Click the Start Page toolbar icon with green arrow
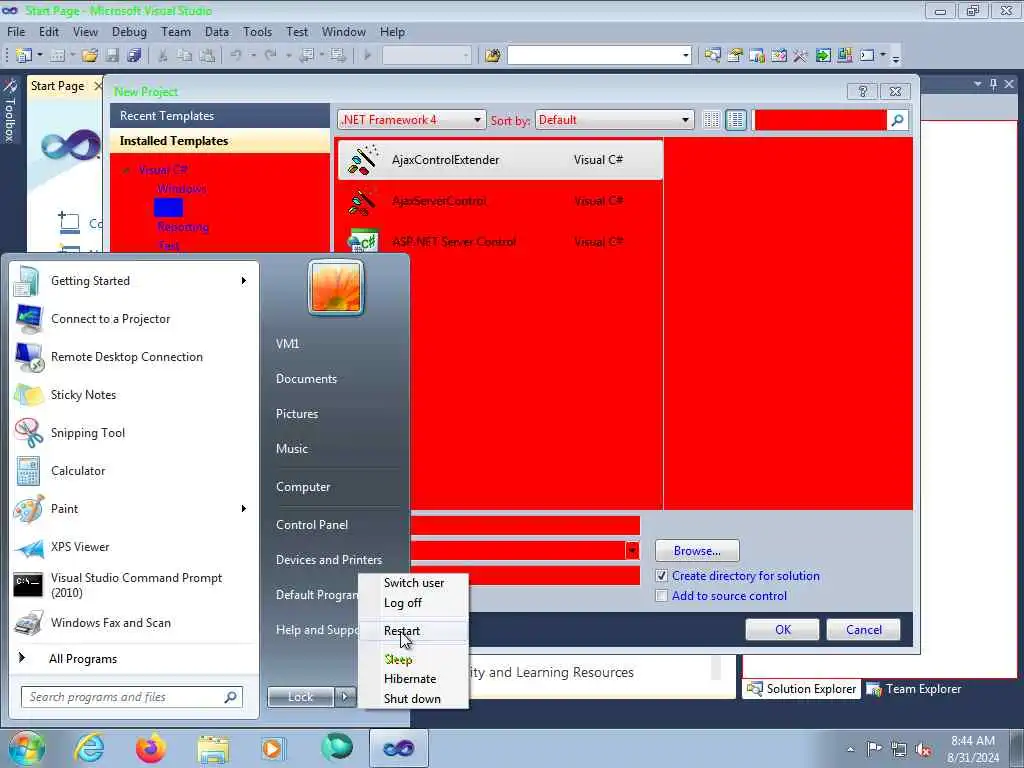 (823, 56)
